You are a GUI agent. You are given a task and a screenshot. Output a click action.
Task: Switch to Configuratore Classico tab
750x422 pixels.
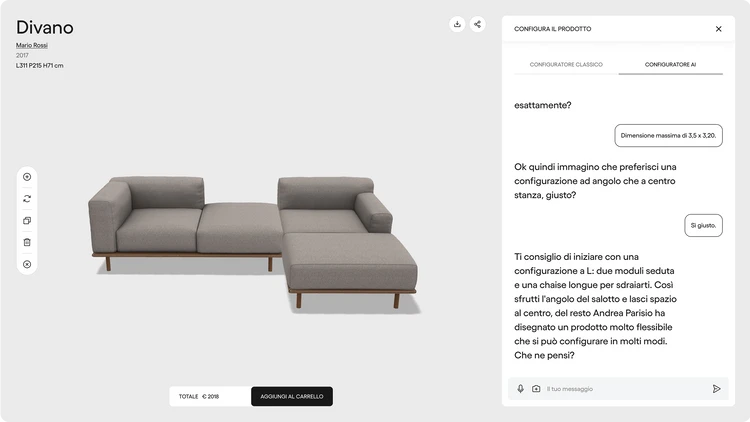pos(566,65)
